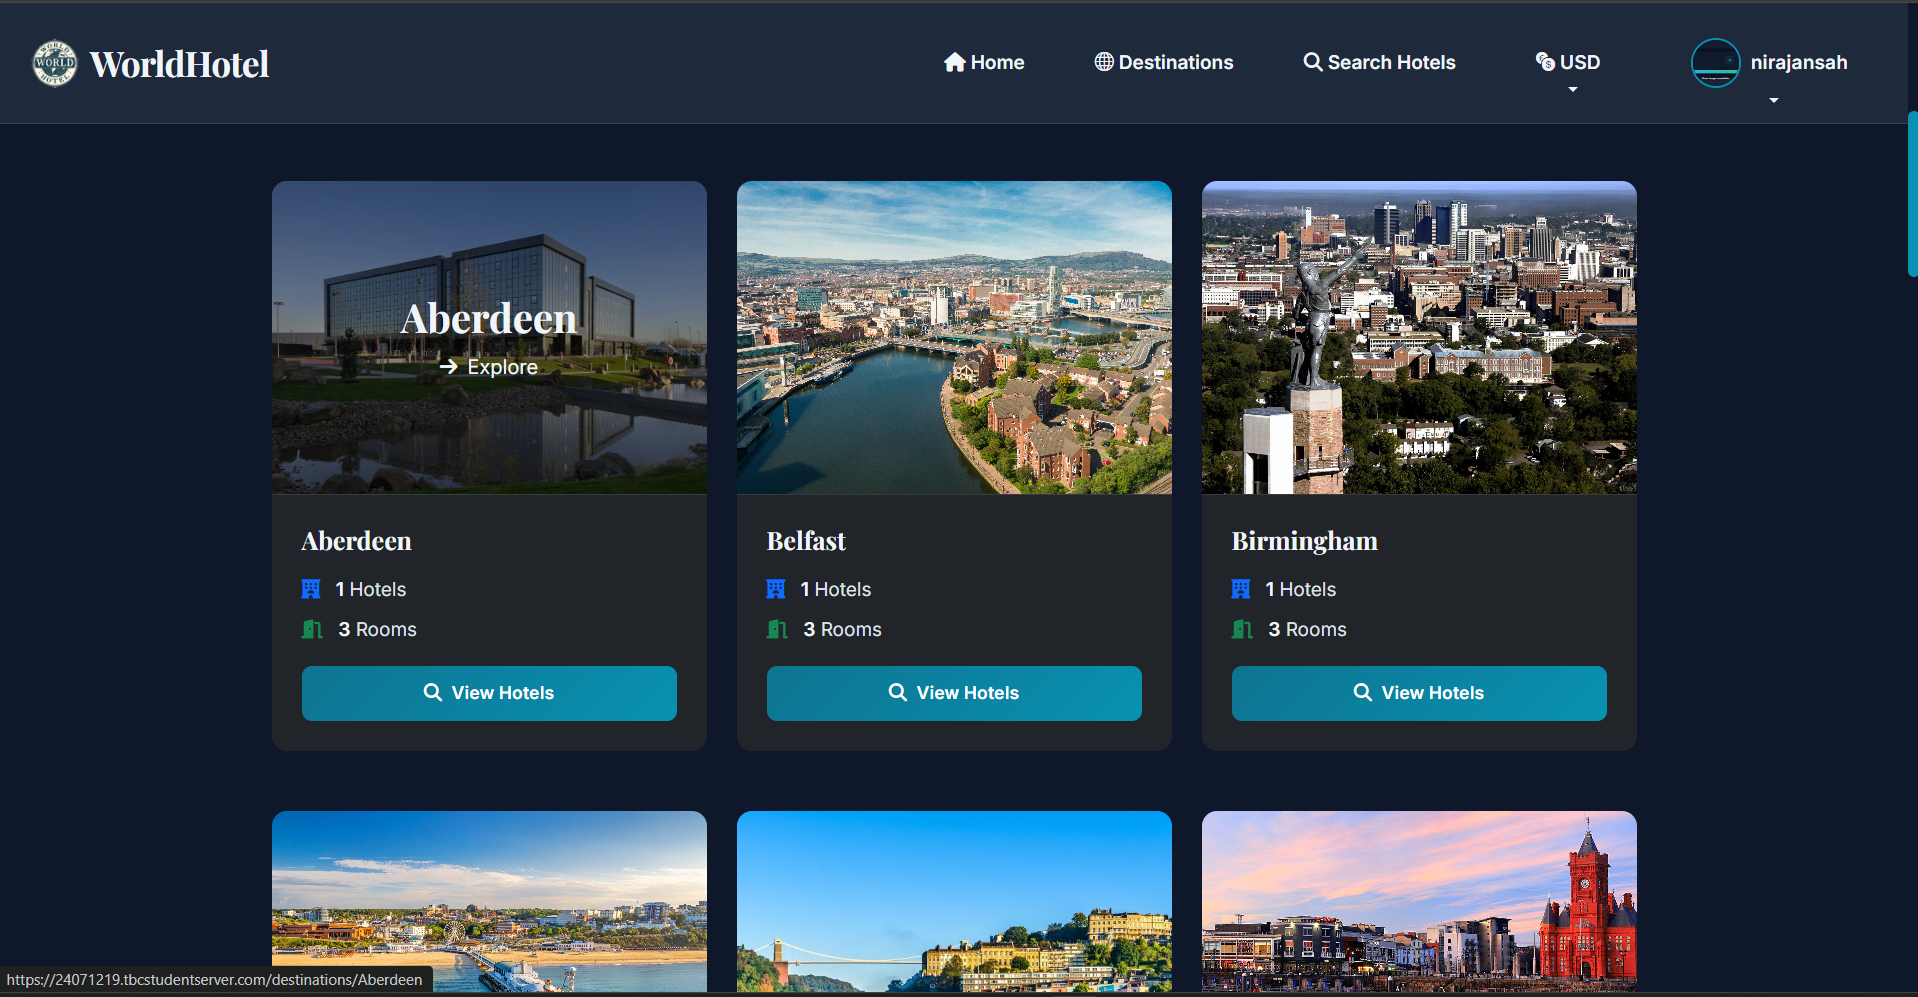Click the green rooms icon under Birmingham
Image resolution: width=1918 pixels, height=997 pixels.
point(1242,629)
